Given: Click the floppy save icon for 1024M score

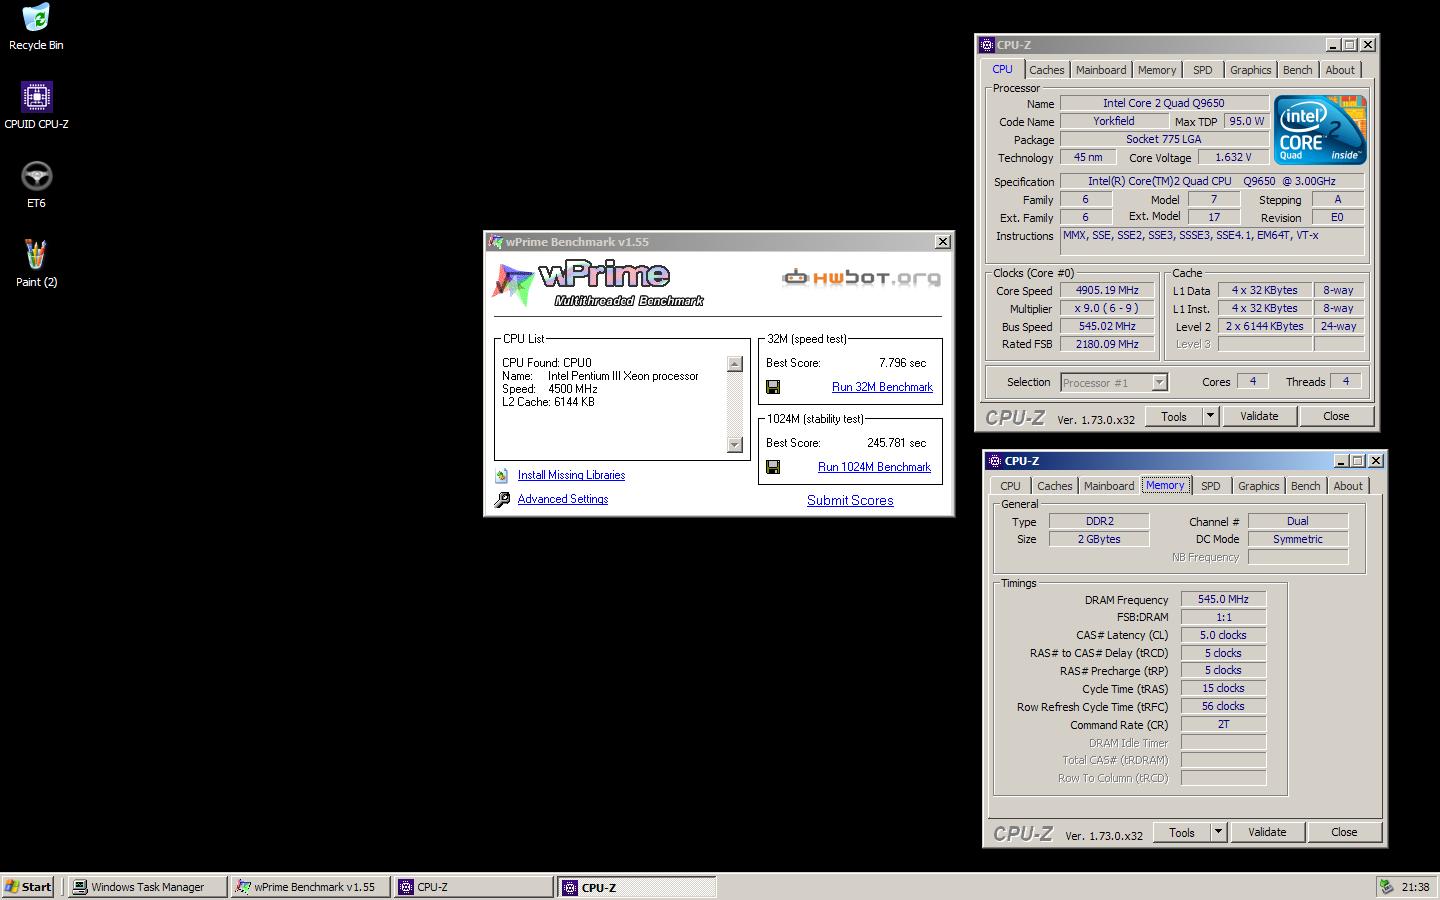Looking at the screenshot, I should point(773,467).
